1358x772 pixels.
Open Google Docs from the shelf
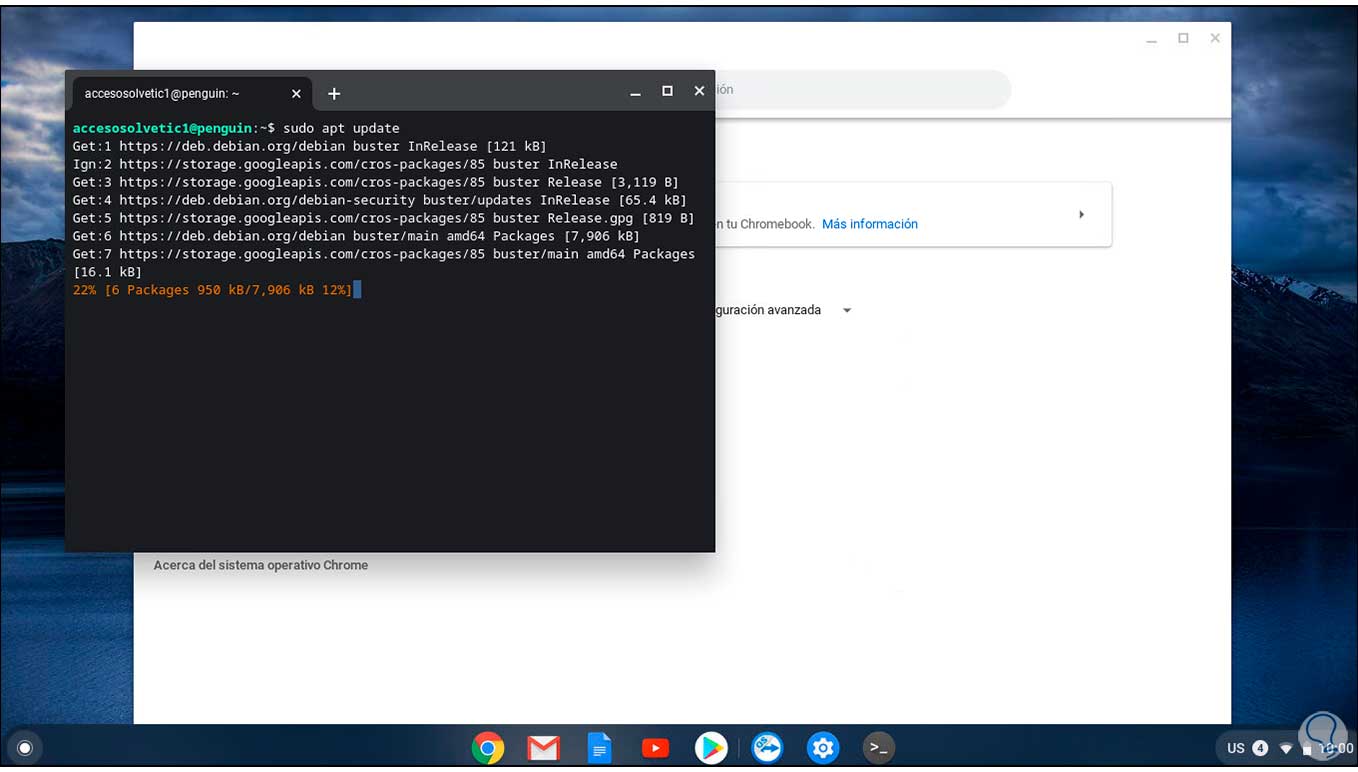point(599,747)
